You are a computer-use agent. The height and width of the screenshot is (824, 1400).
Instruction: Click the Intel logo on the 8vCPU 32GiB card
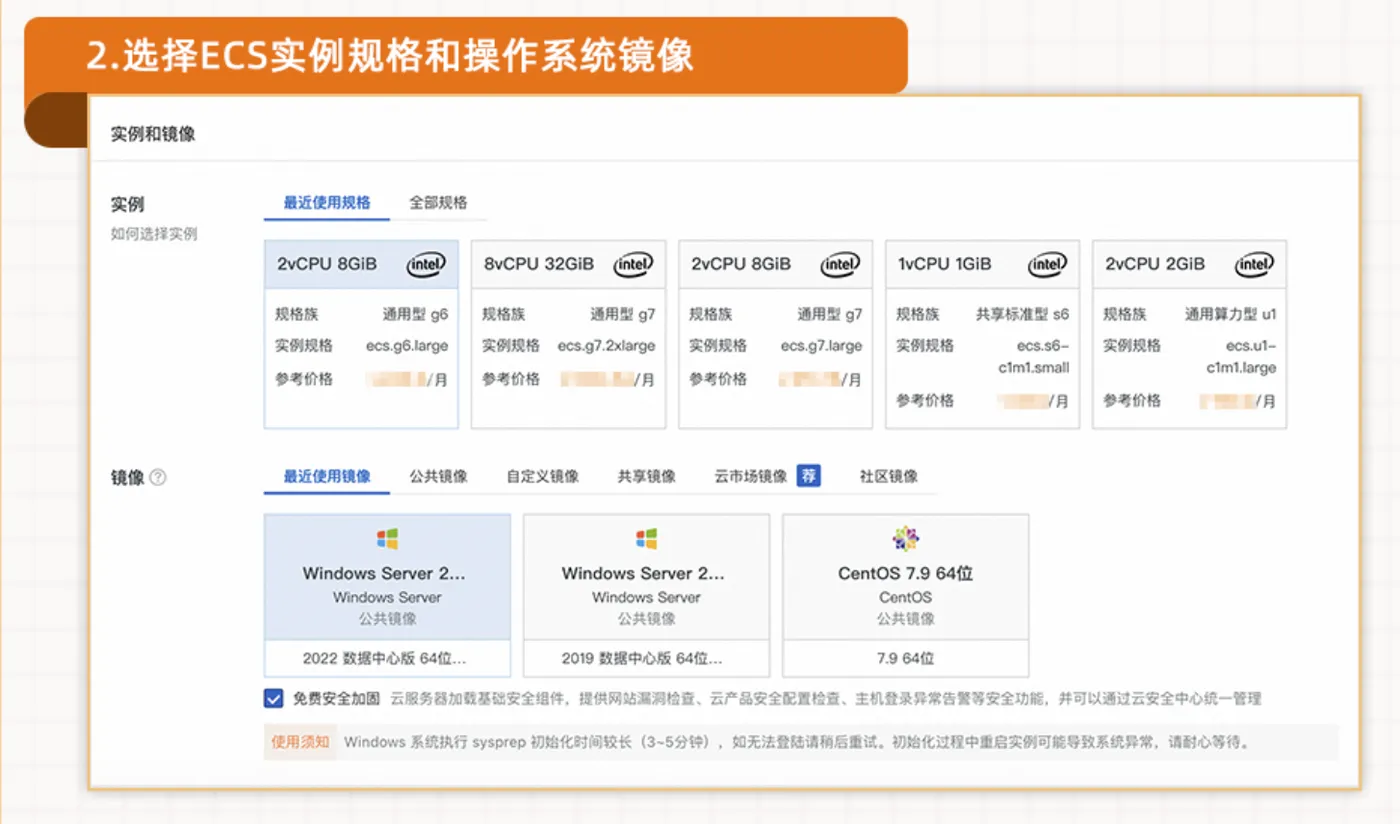633,264
